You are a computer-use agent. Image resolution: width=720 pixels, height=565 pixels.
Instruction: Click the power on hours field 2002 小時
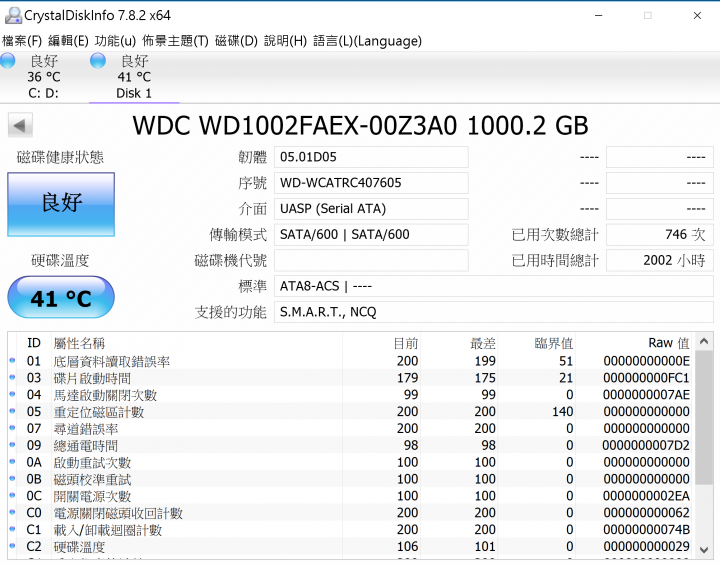tap(660, 260)
